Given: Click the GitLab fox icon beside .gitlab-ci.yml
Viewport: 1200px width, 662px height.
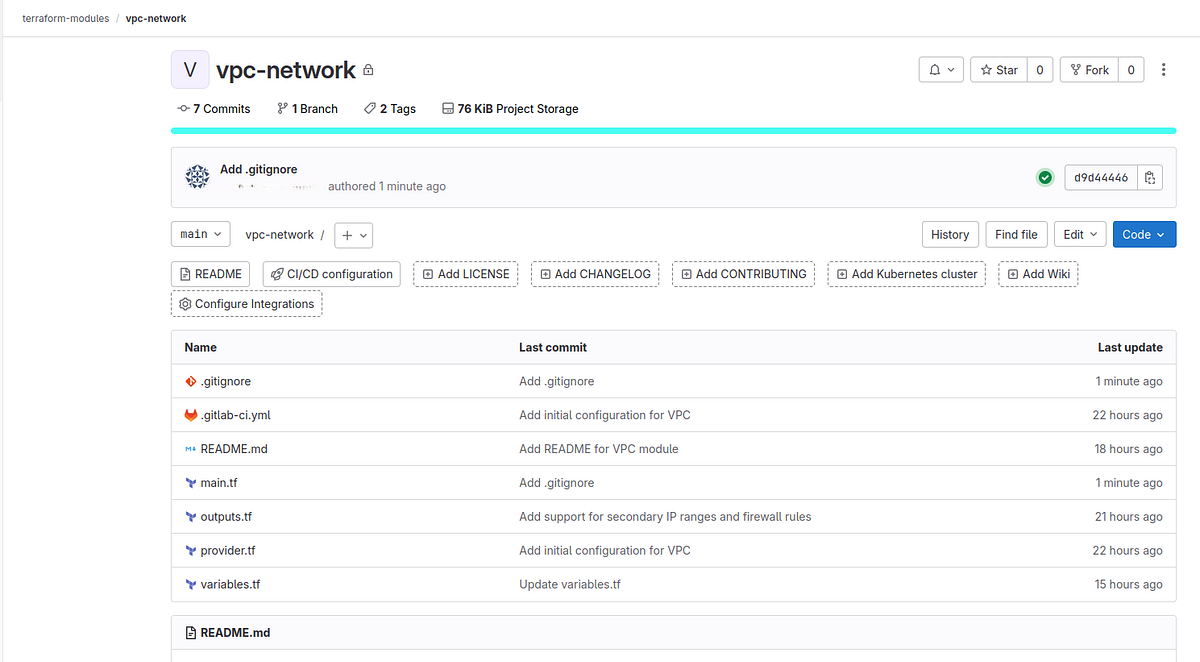Looking at the screenshot, I should 191,415.
